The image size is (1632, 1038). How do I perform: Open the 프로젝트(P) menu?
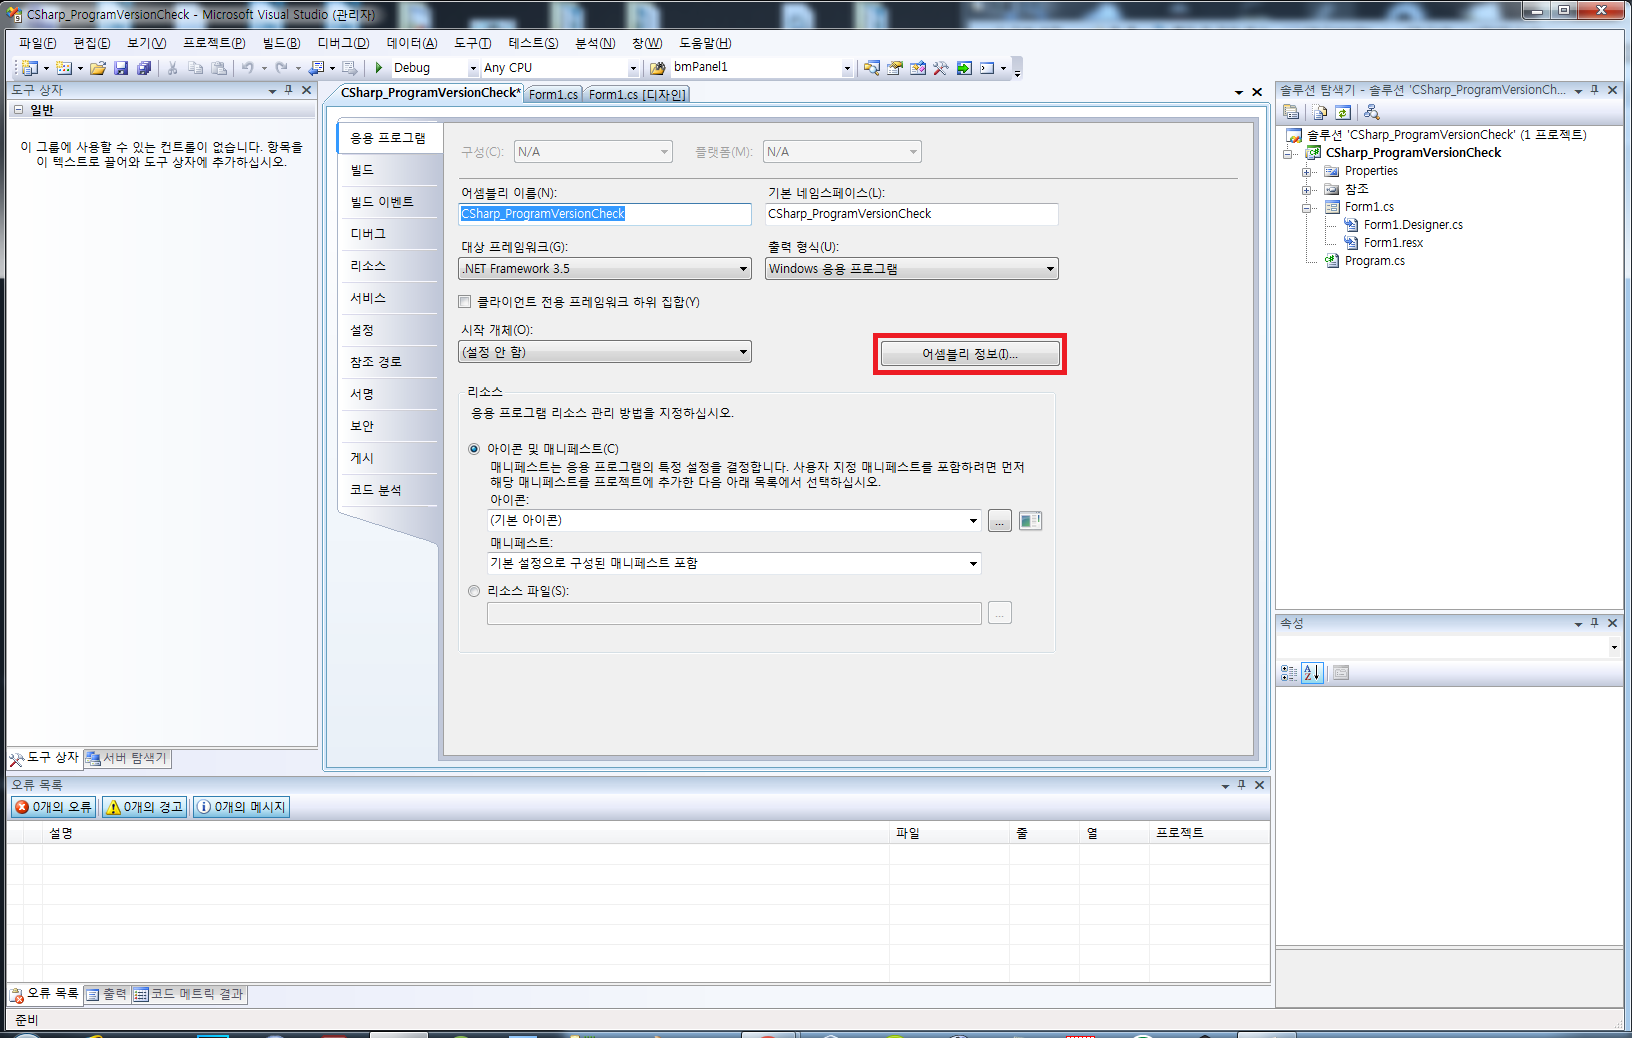(x=214, y=43)
